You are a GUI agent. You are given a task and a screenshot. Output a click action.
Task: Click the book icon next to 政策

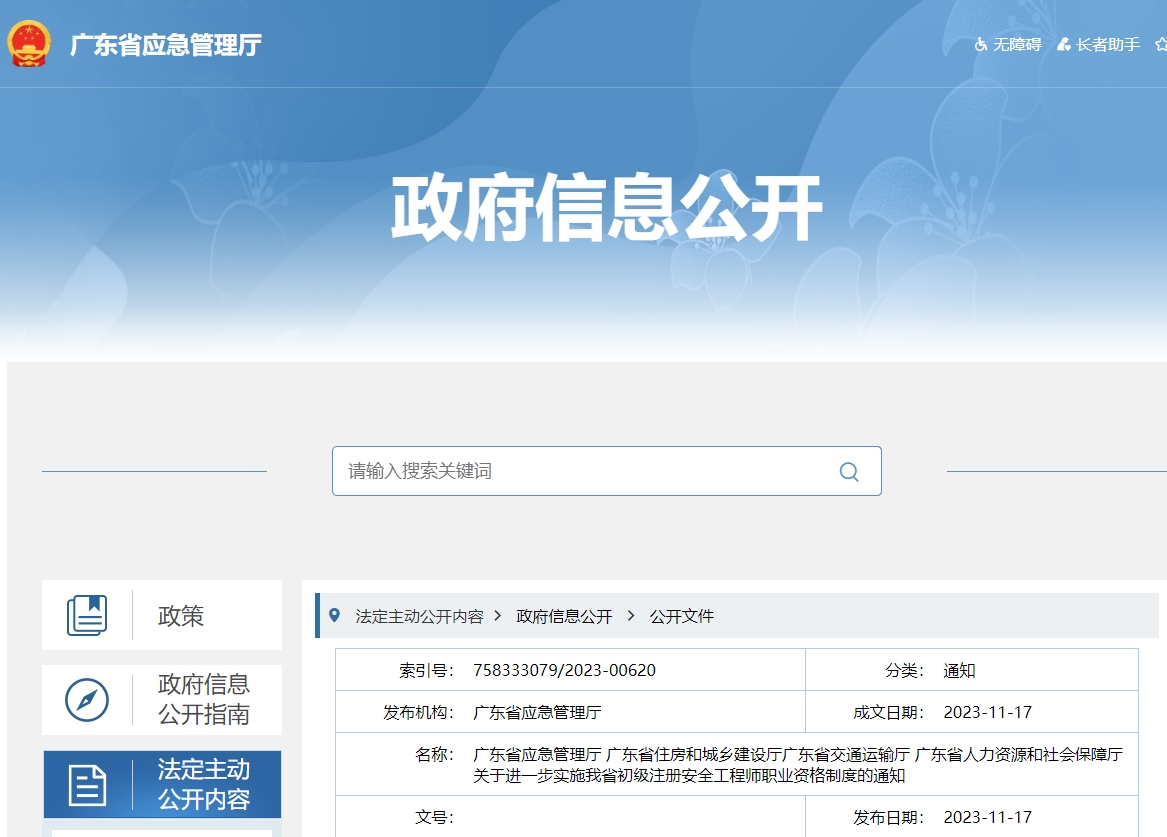(86, 616)
